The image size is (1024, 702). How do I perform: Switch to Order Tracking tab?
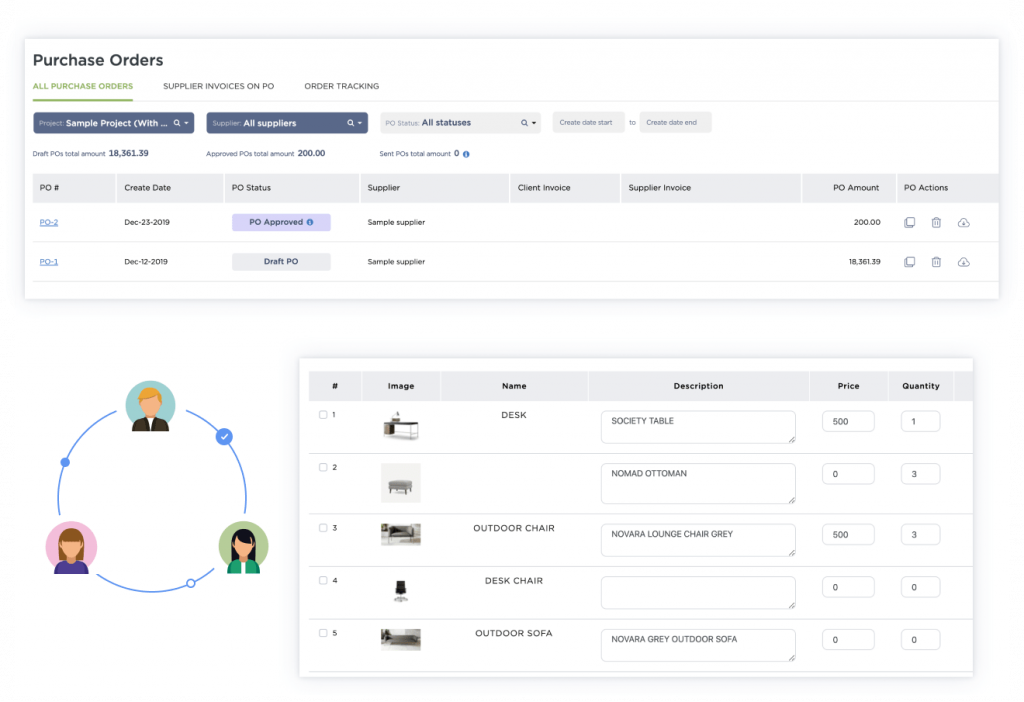click(342, 86)
